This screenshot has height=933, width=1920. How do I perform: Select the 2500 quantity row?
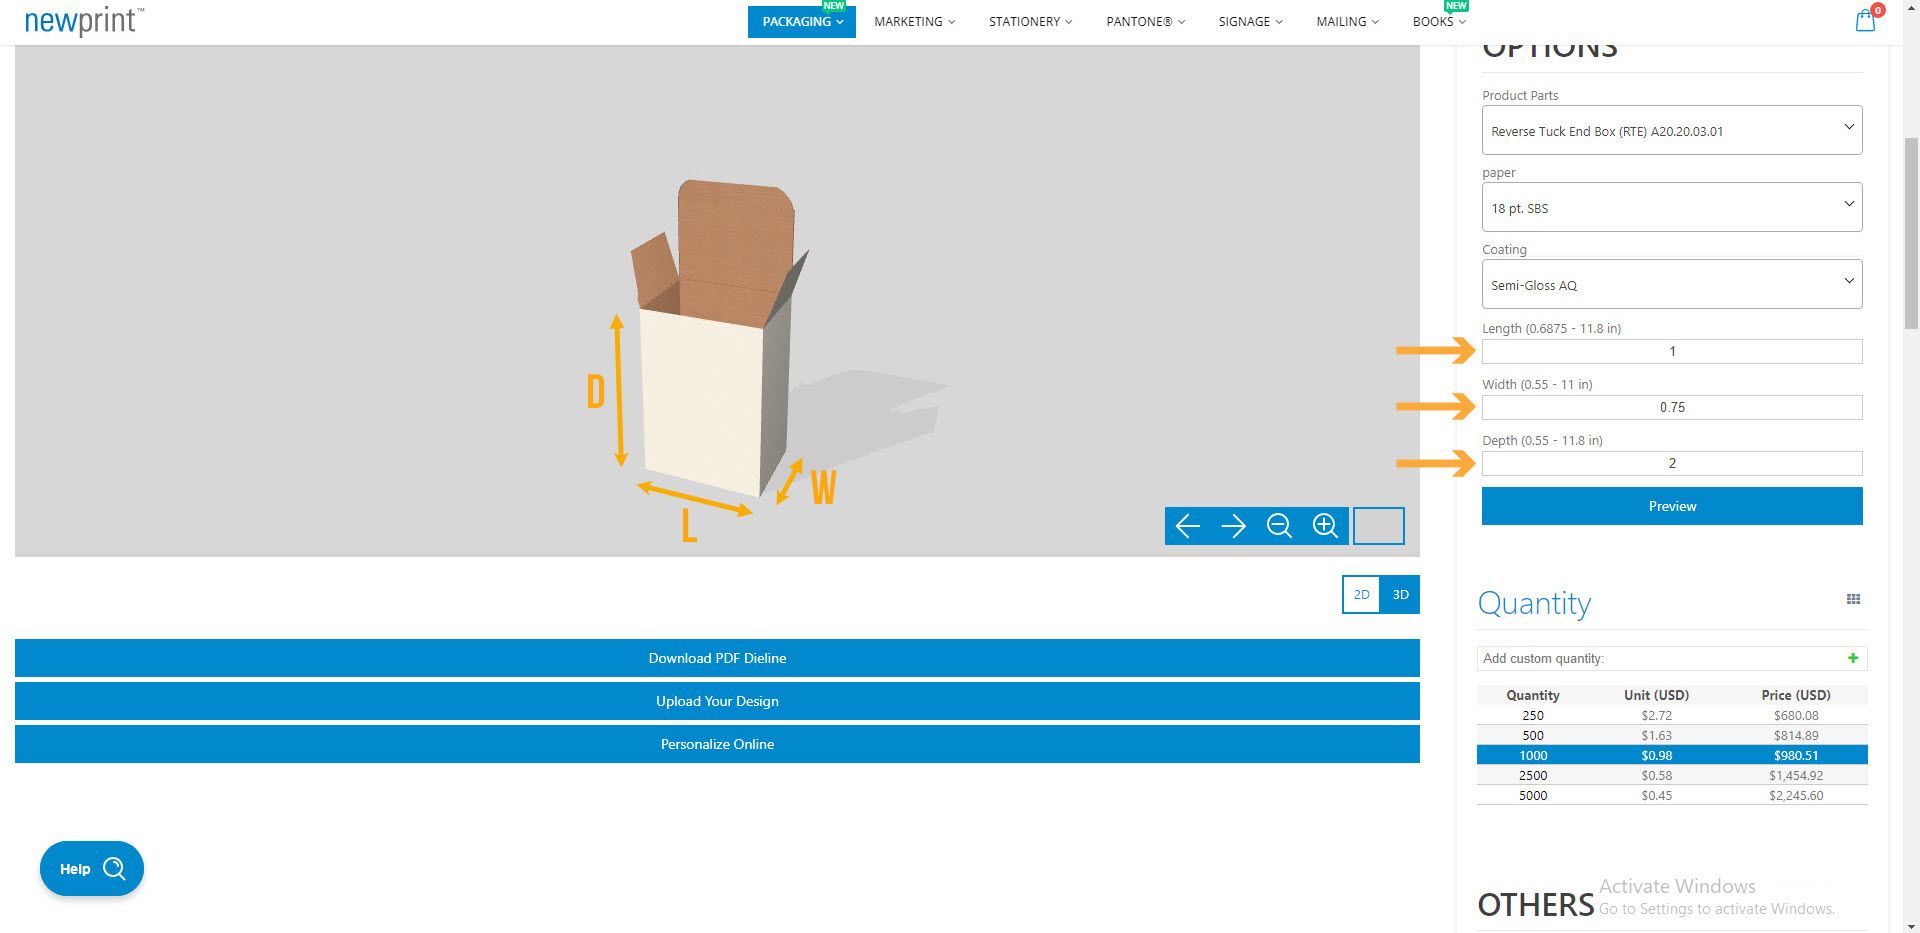[x=1670, y=775]
